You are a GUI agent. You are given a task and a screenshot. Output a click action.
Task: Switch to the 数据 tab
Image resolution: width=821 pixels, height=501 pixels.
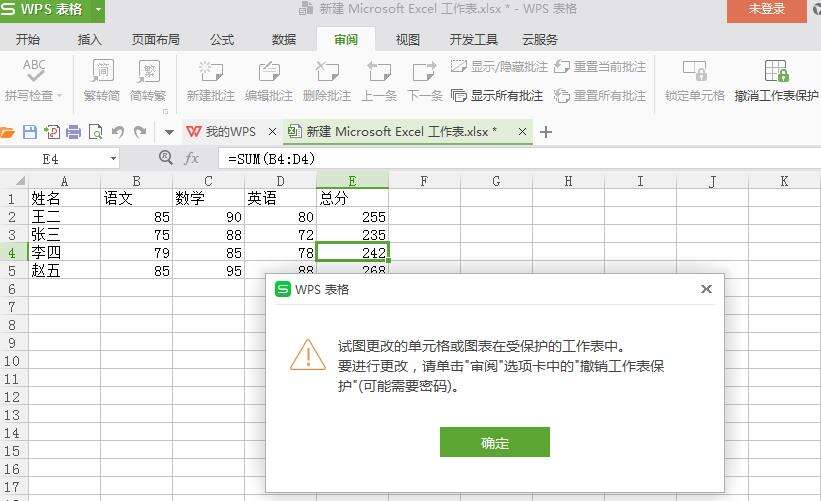click(x=284, y=40)
